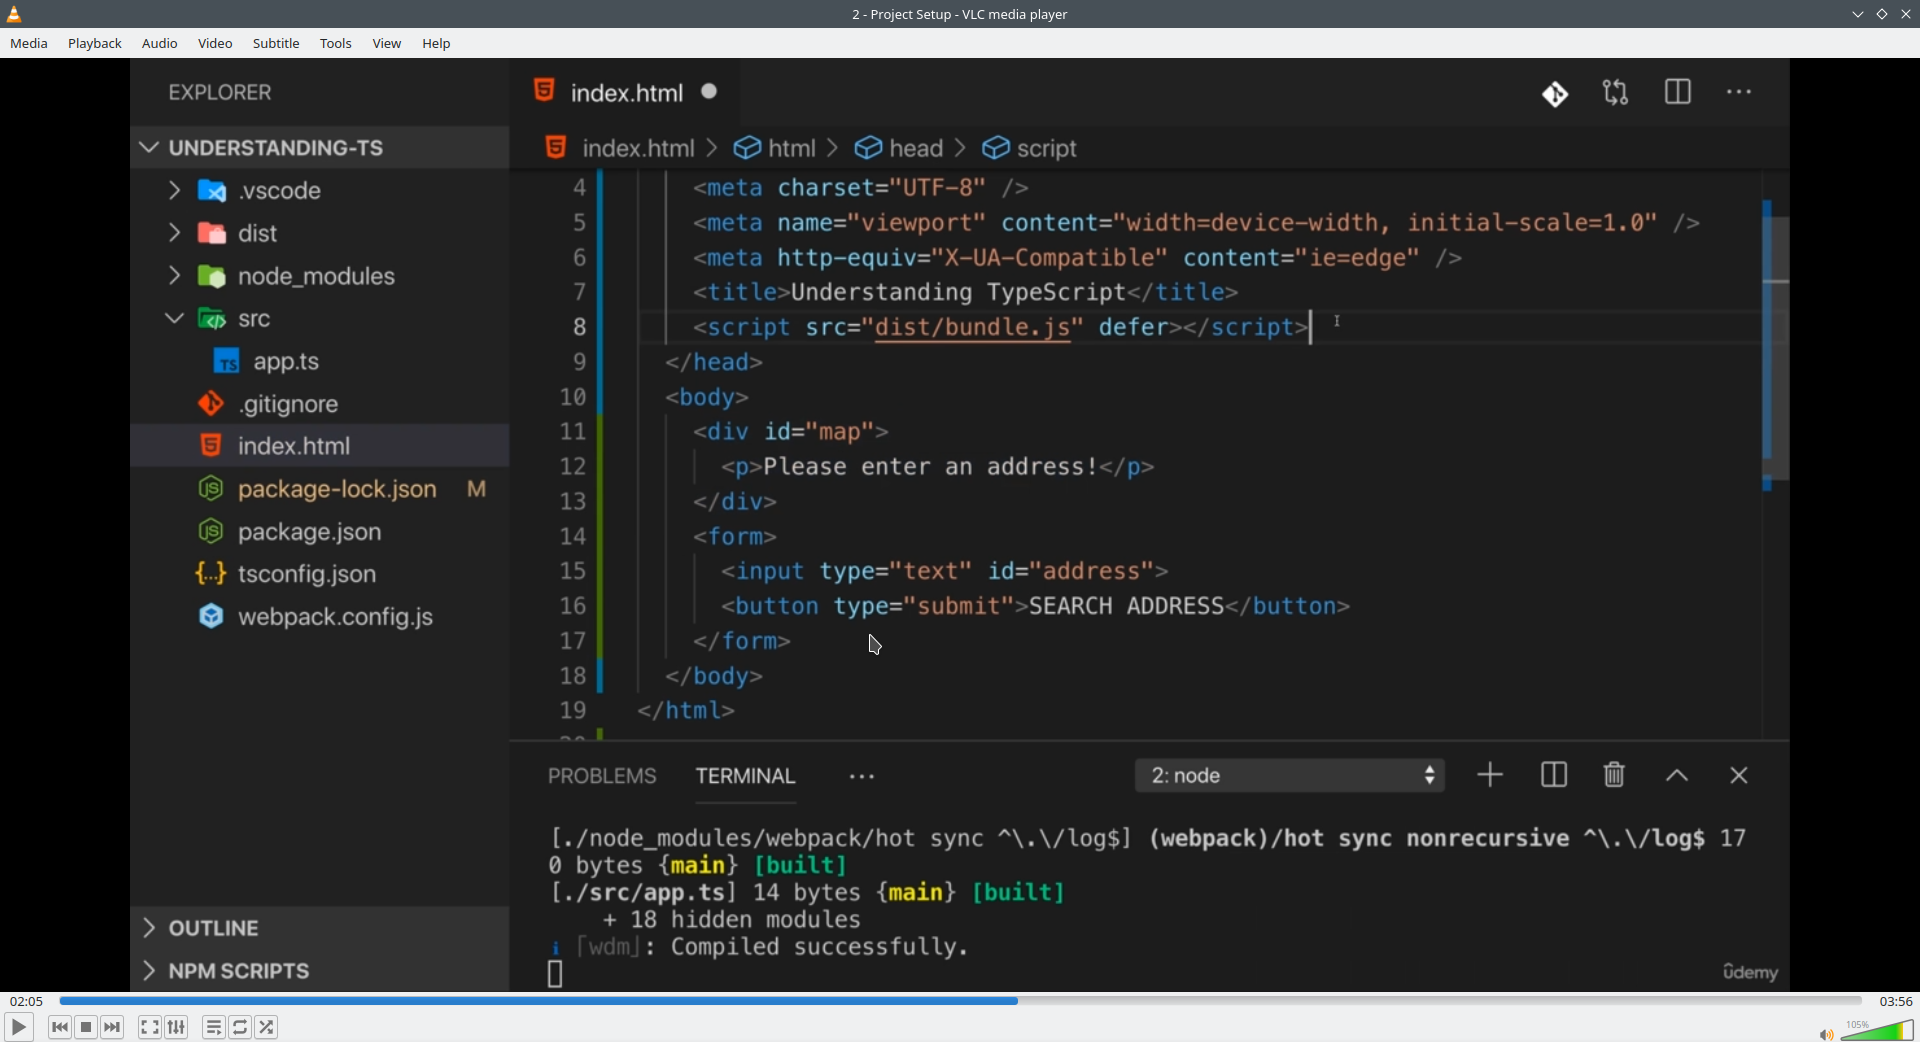Click the src folder icon
The height and width of the screenshot is (1042, 1920).
pos(212,319)
